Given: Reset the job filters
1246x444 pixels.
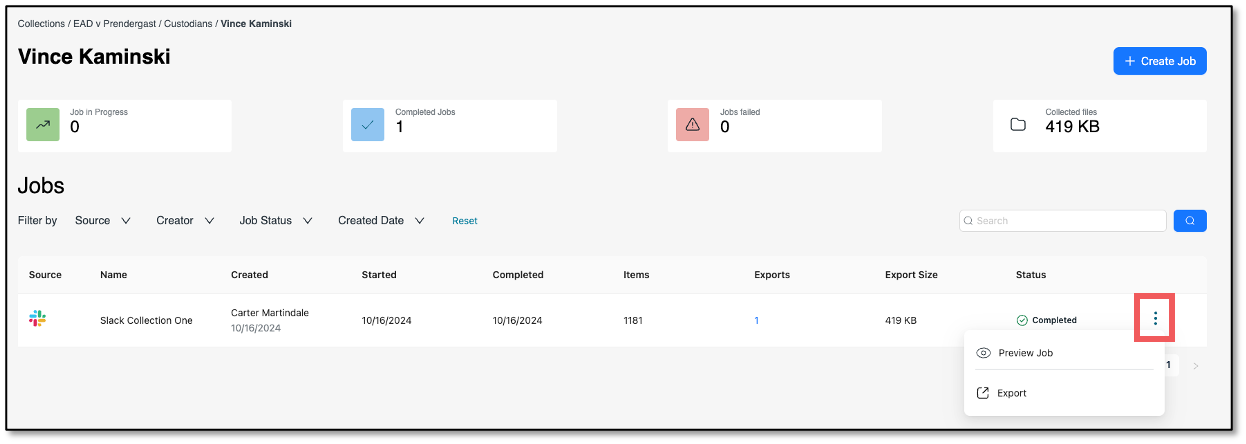Looking at the screenshot, I should coord(464,221).
